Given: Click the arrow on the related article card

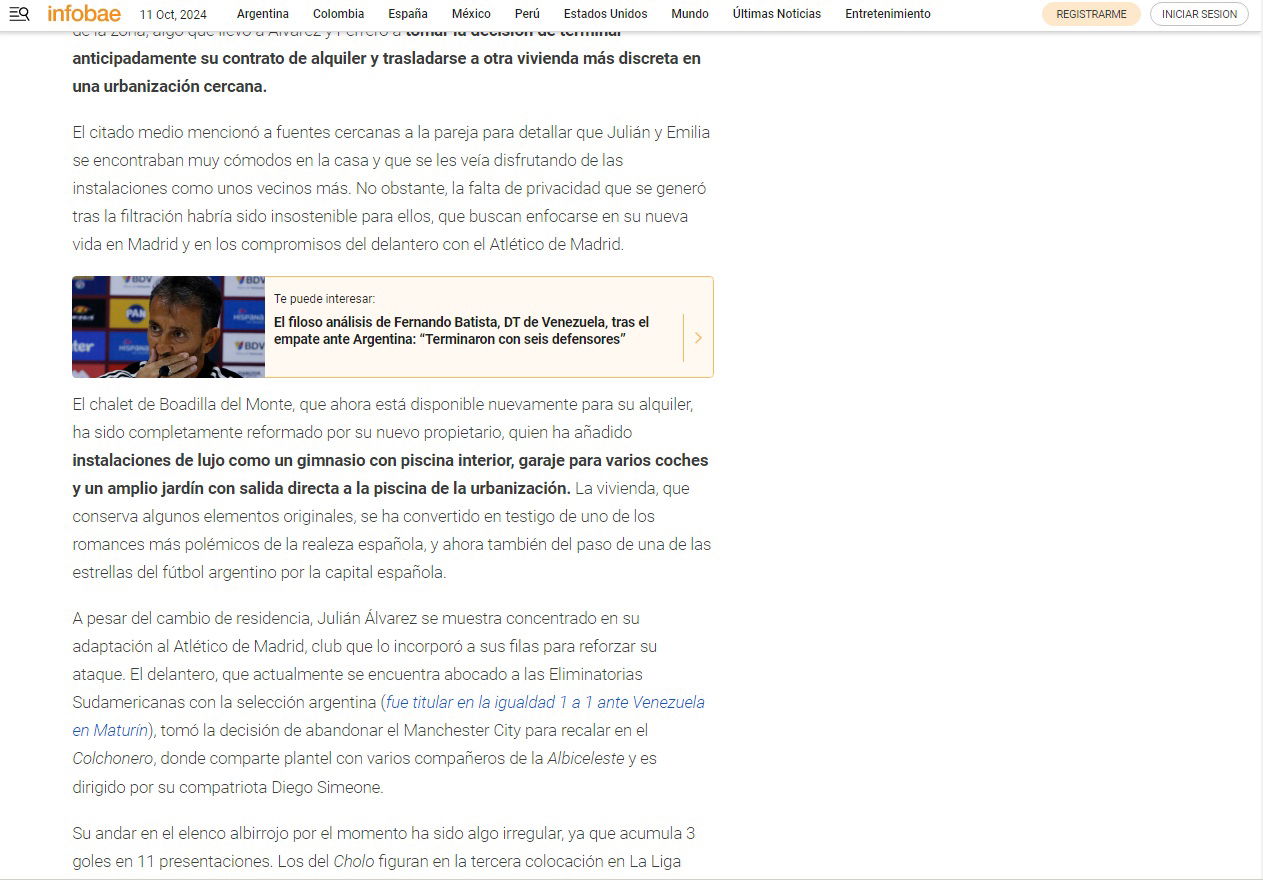Looking at the screenshot, I should tap(698, 338).
